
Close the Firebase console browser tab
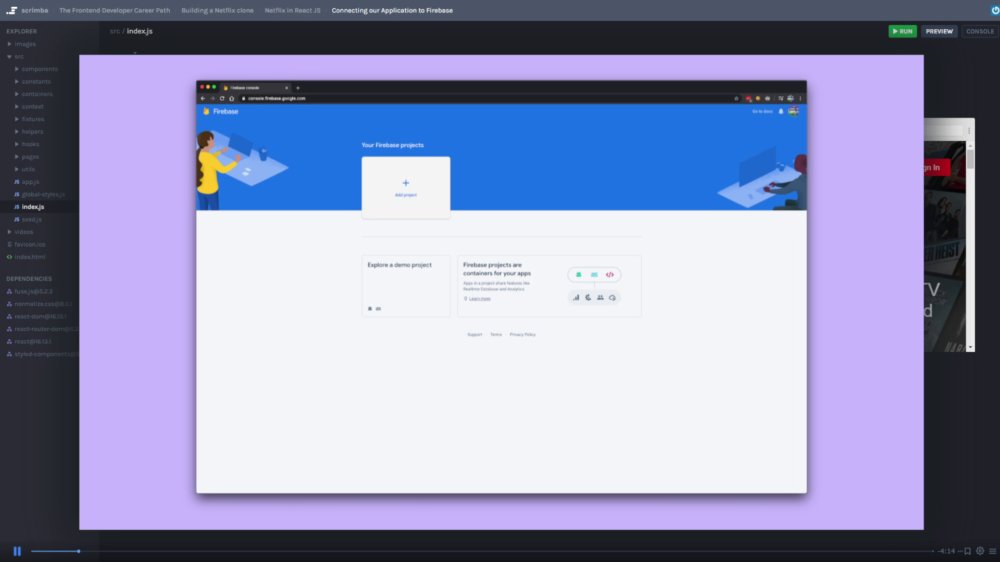coord(286,88)
